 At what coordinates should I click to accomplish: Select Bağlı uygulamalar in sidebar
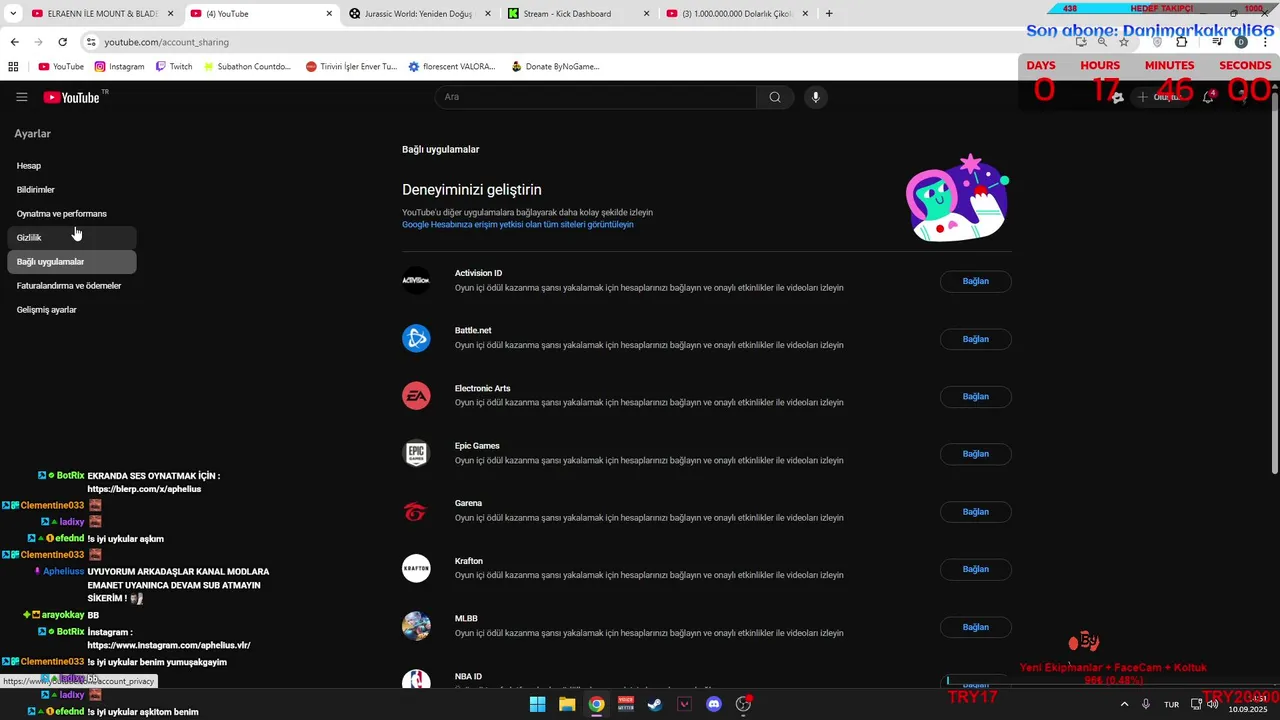click(x=71, y=261)
